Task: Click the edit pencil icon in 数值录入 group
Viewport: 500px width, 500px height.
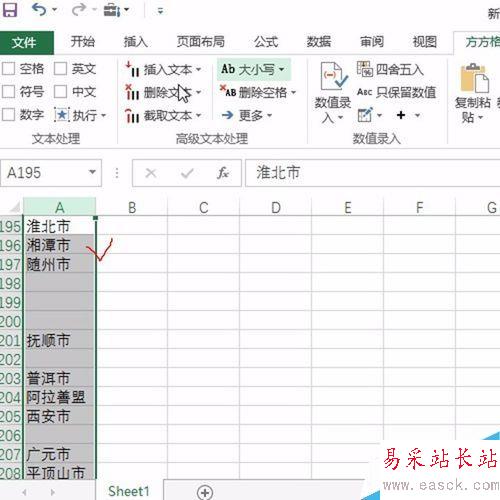Action: click(x=365, y=115)
